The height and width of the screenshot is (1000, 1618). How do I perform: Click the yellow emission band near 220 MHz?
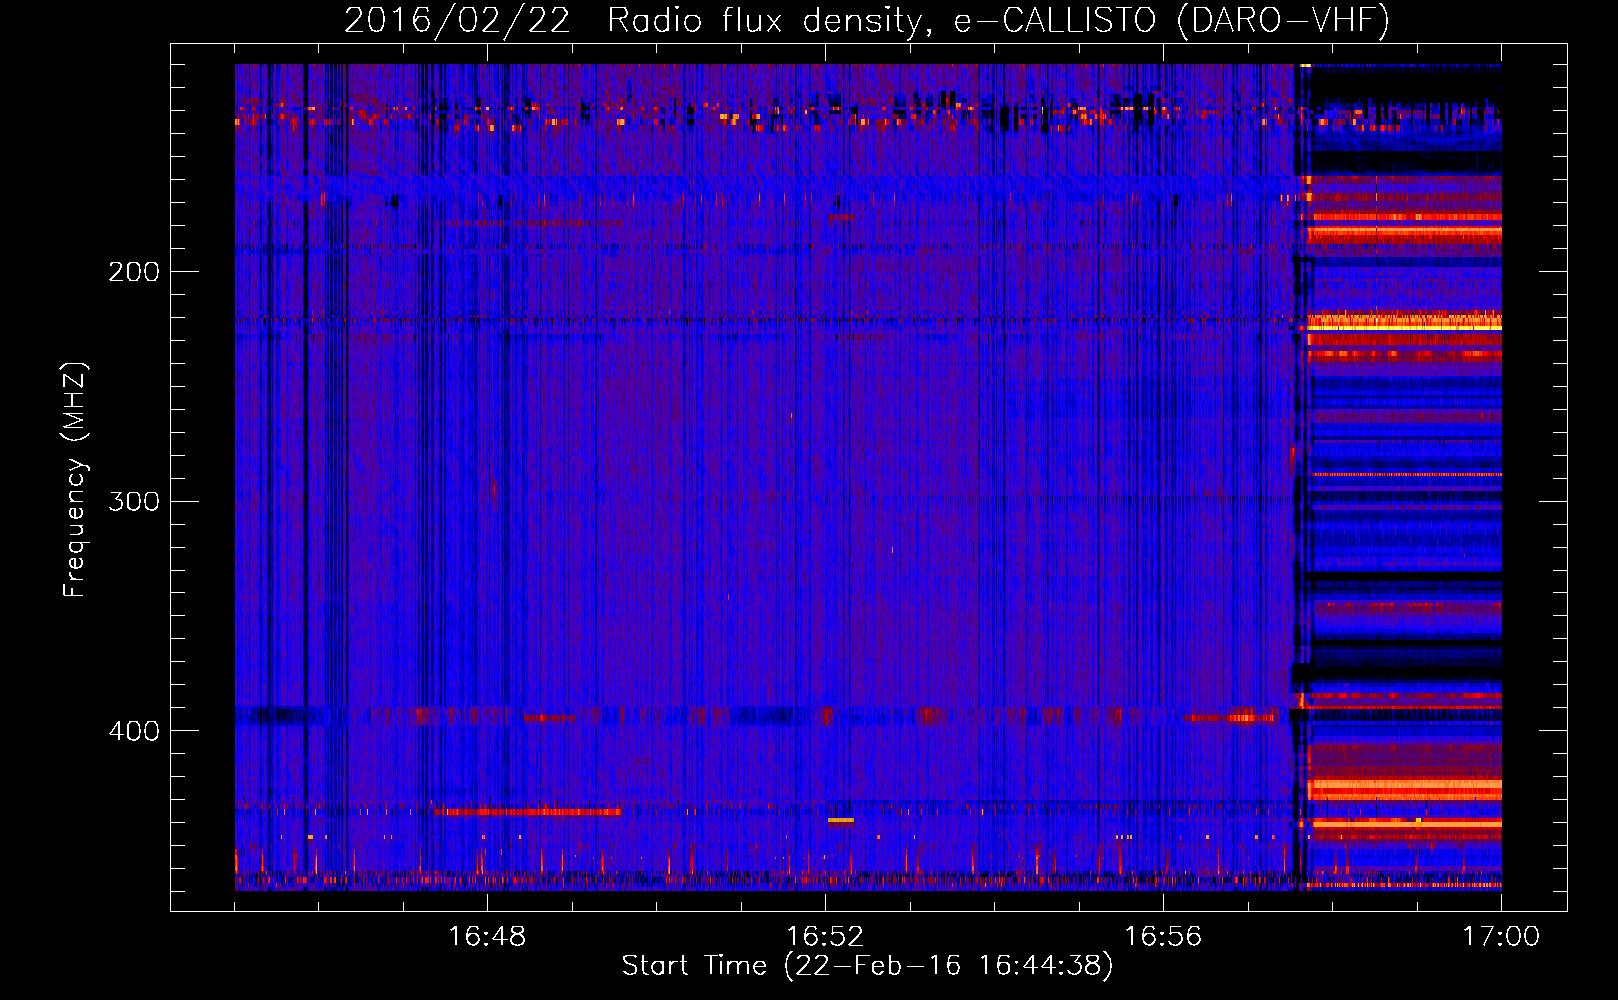click(x=1404, y=326)
